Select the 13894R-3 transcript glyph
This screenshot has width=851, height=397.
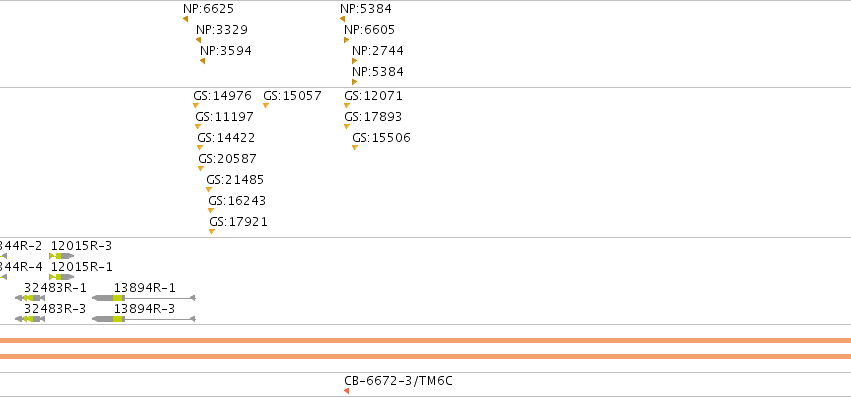(x=144, y=319)
